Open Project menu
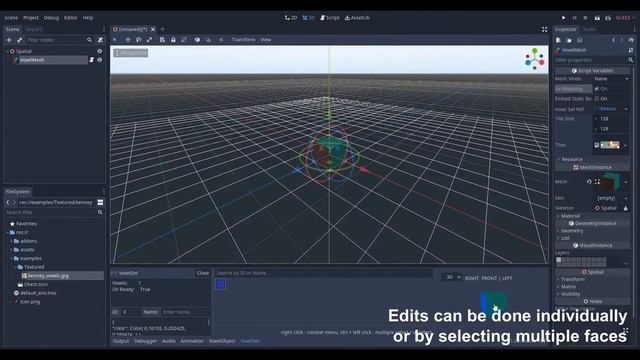The height and width of the screenshot is (360, 640). pos(31,18)
